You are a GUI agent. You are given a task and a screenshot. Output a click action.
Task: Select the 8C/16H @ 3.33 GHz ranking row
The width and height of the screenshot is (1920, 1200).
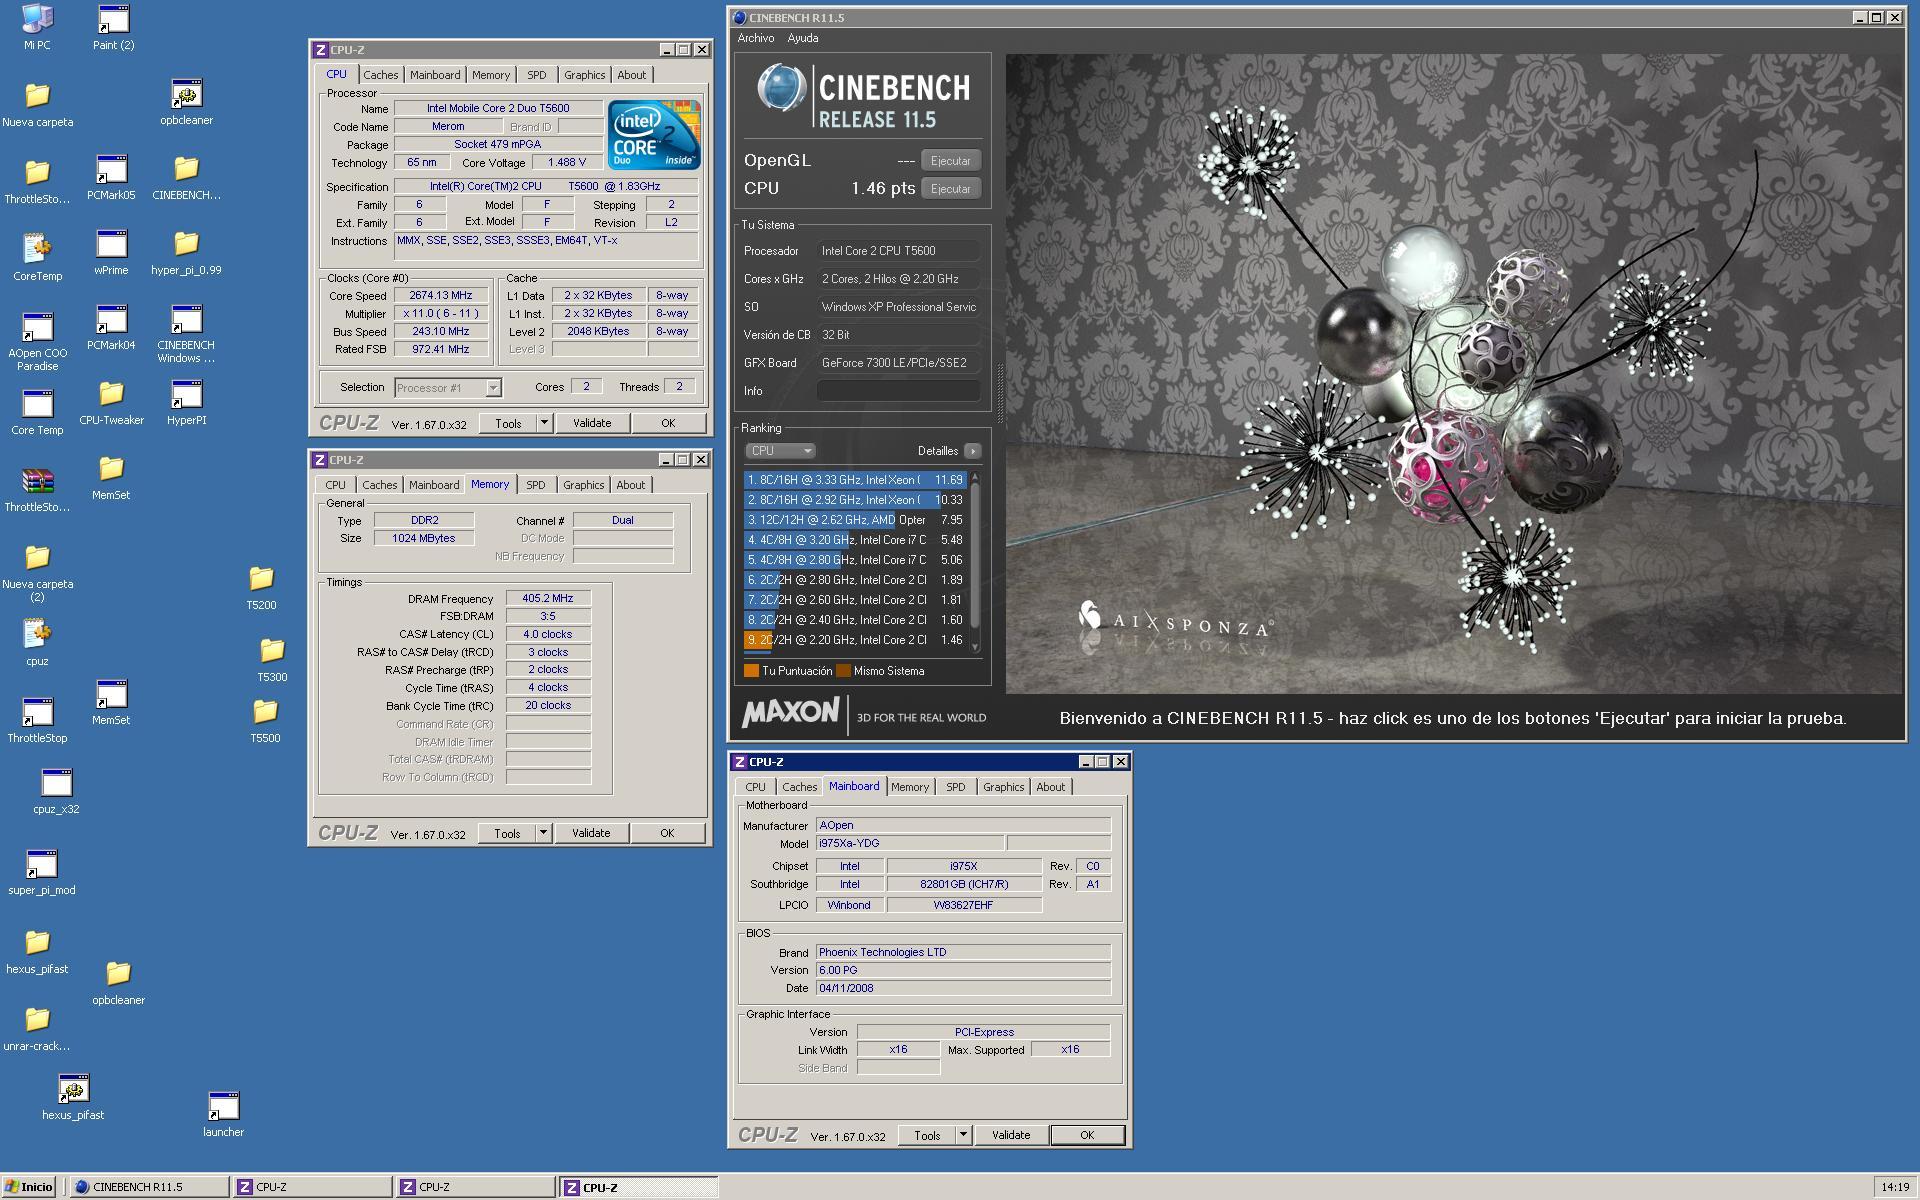[855, 480]
